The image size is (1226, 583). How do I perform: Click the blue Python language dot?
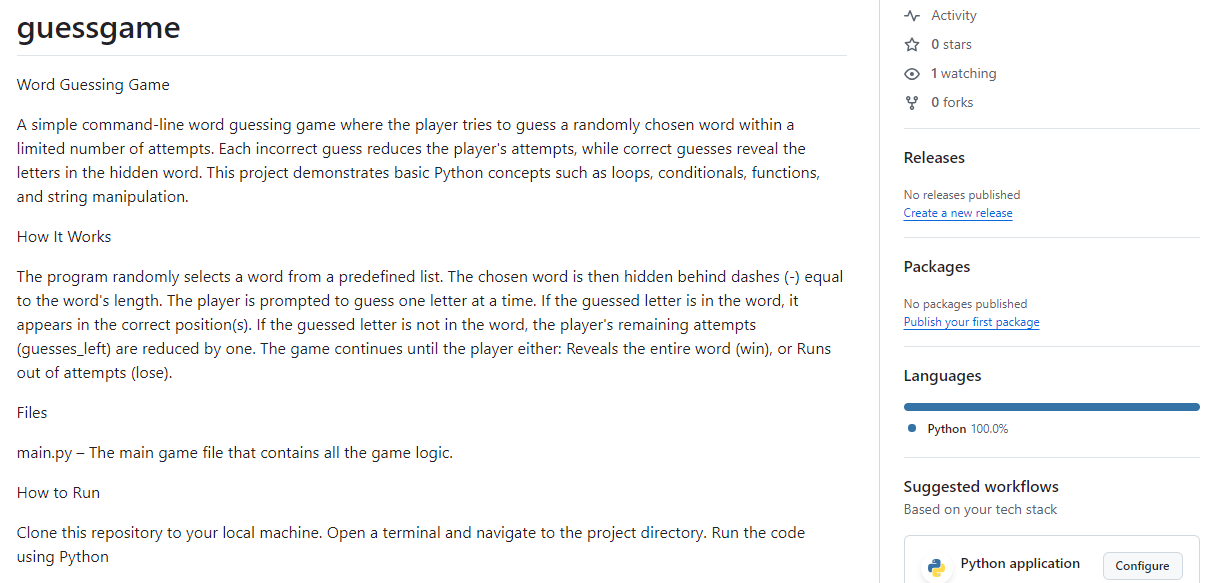click(912, 429)
